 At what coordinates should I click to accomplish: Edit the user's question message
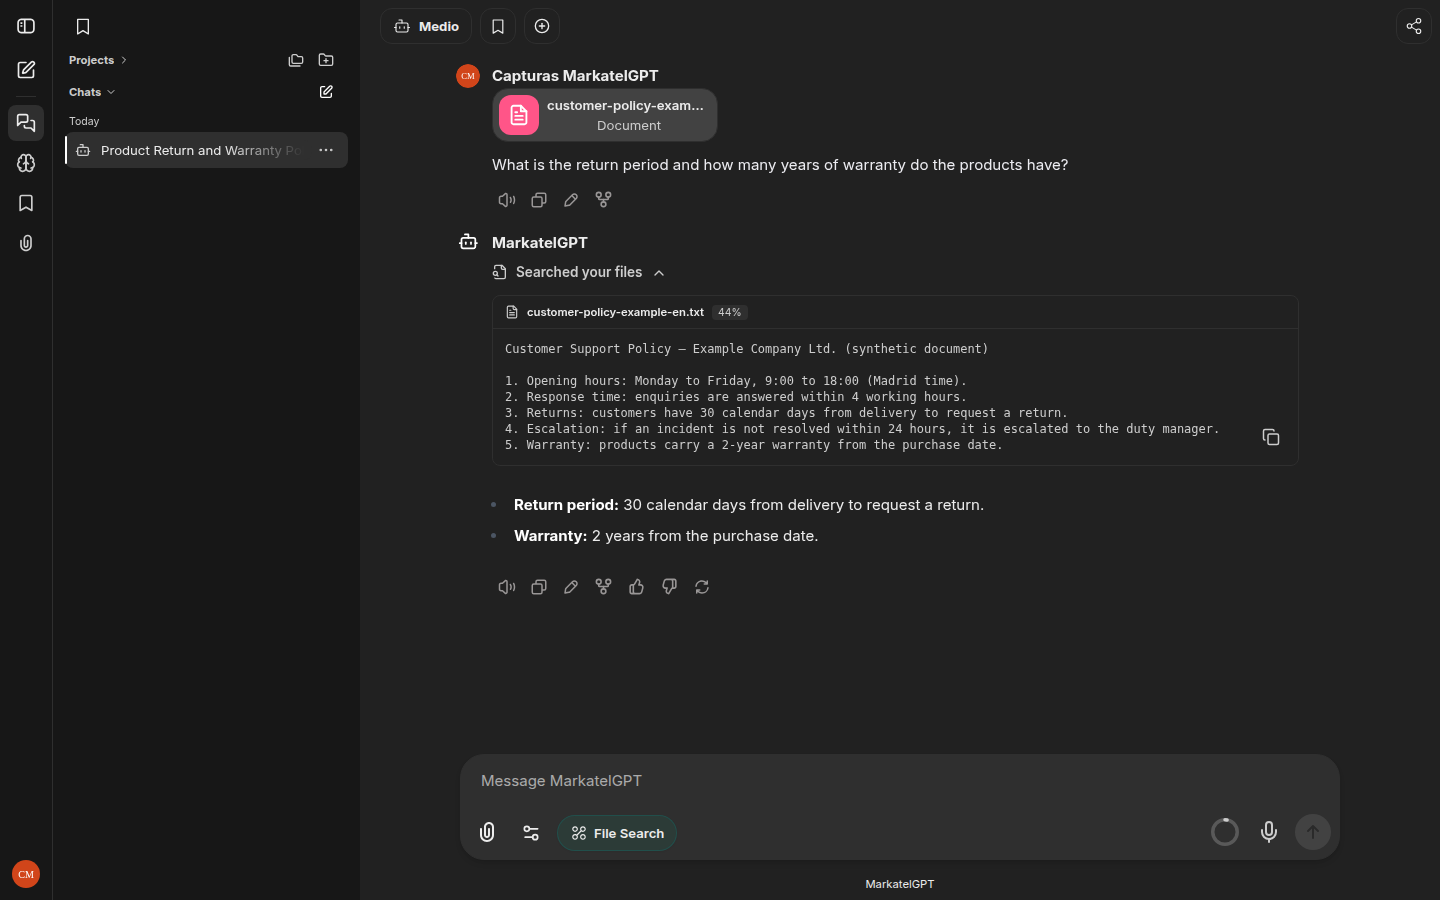[571, 200]
